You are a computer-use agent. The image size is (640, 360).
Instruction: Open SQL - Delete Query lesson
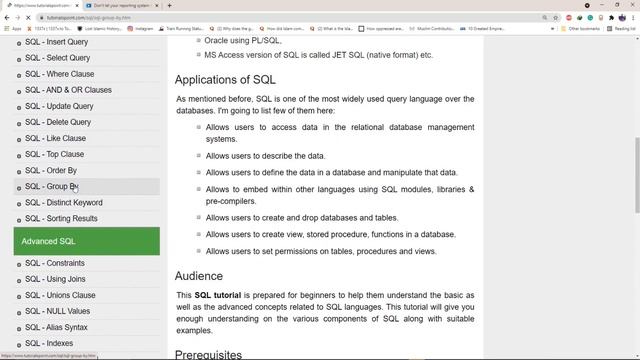pyautogui.click(x=58, y=122)
